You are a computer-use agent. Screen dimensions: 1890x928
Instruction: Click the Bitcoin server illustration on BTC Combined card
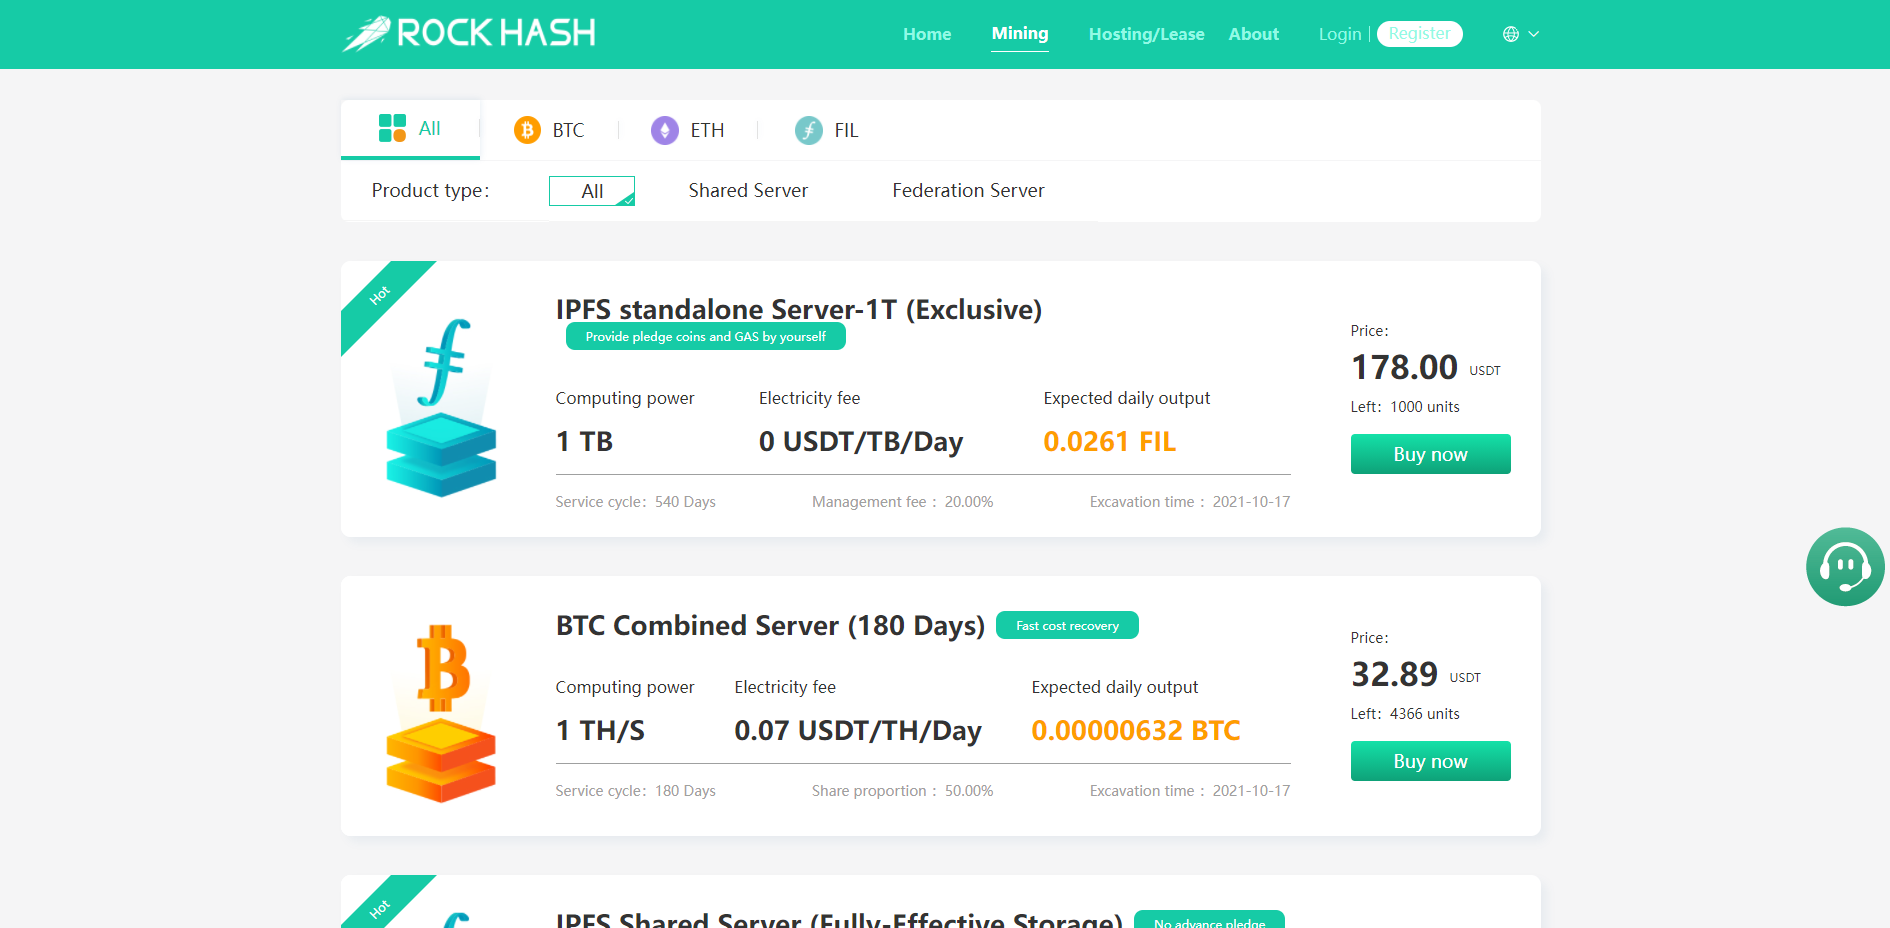coord(441,713)
